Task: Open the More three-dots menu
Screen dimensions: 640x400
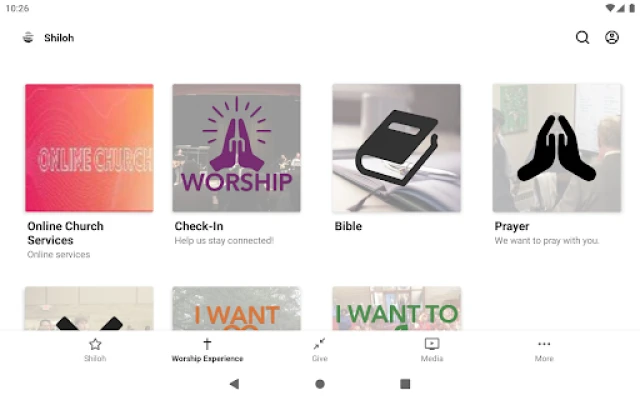Action: 544,344
